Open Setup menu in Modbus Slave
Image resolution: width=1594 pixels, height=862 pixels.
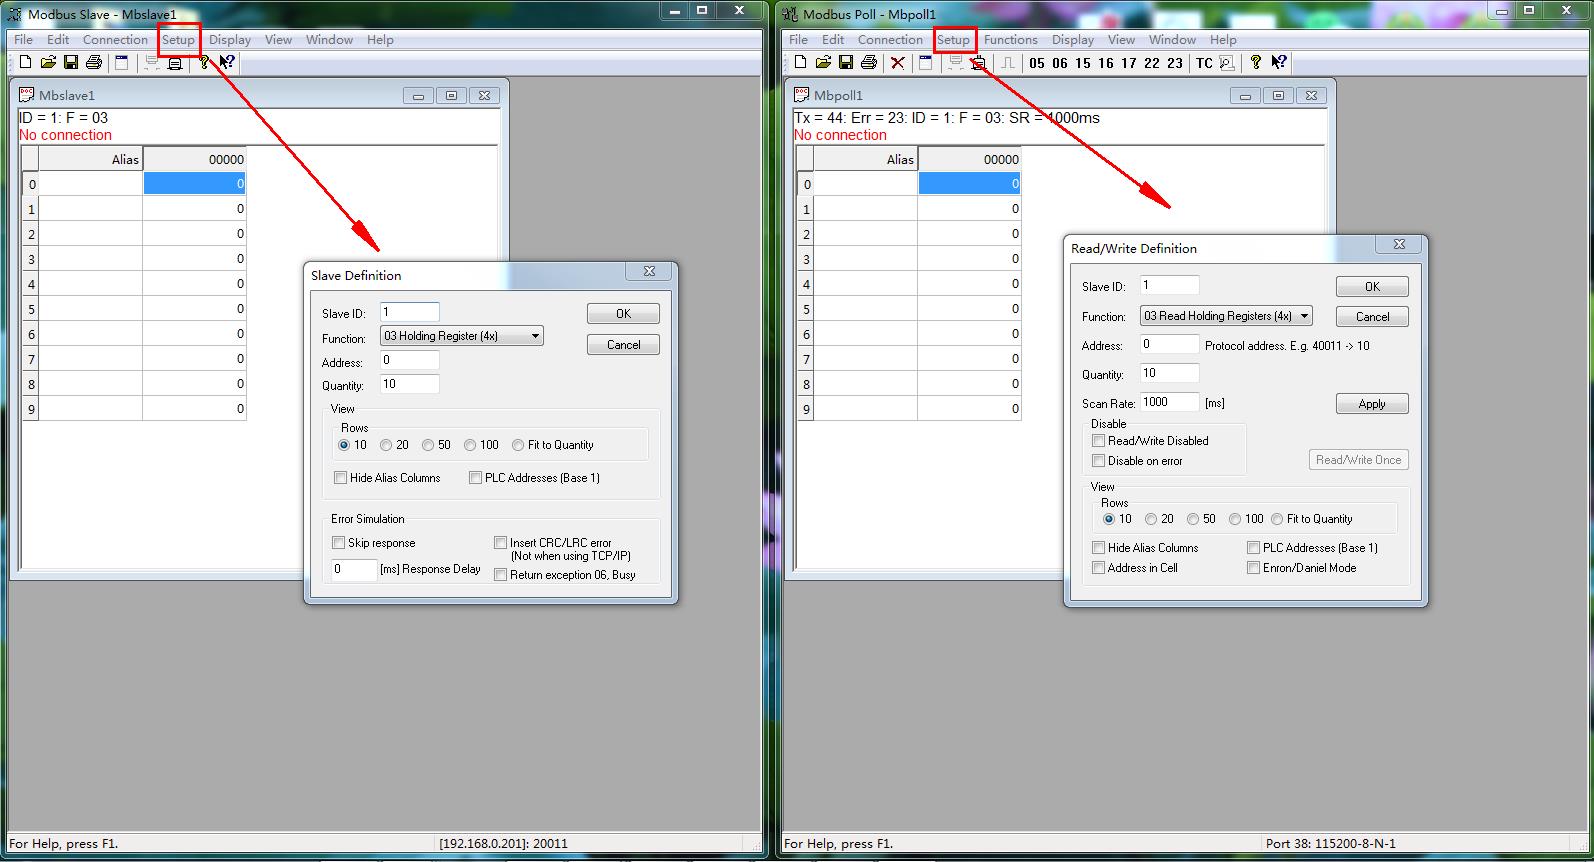tap(179, 40)
